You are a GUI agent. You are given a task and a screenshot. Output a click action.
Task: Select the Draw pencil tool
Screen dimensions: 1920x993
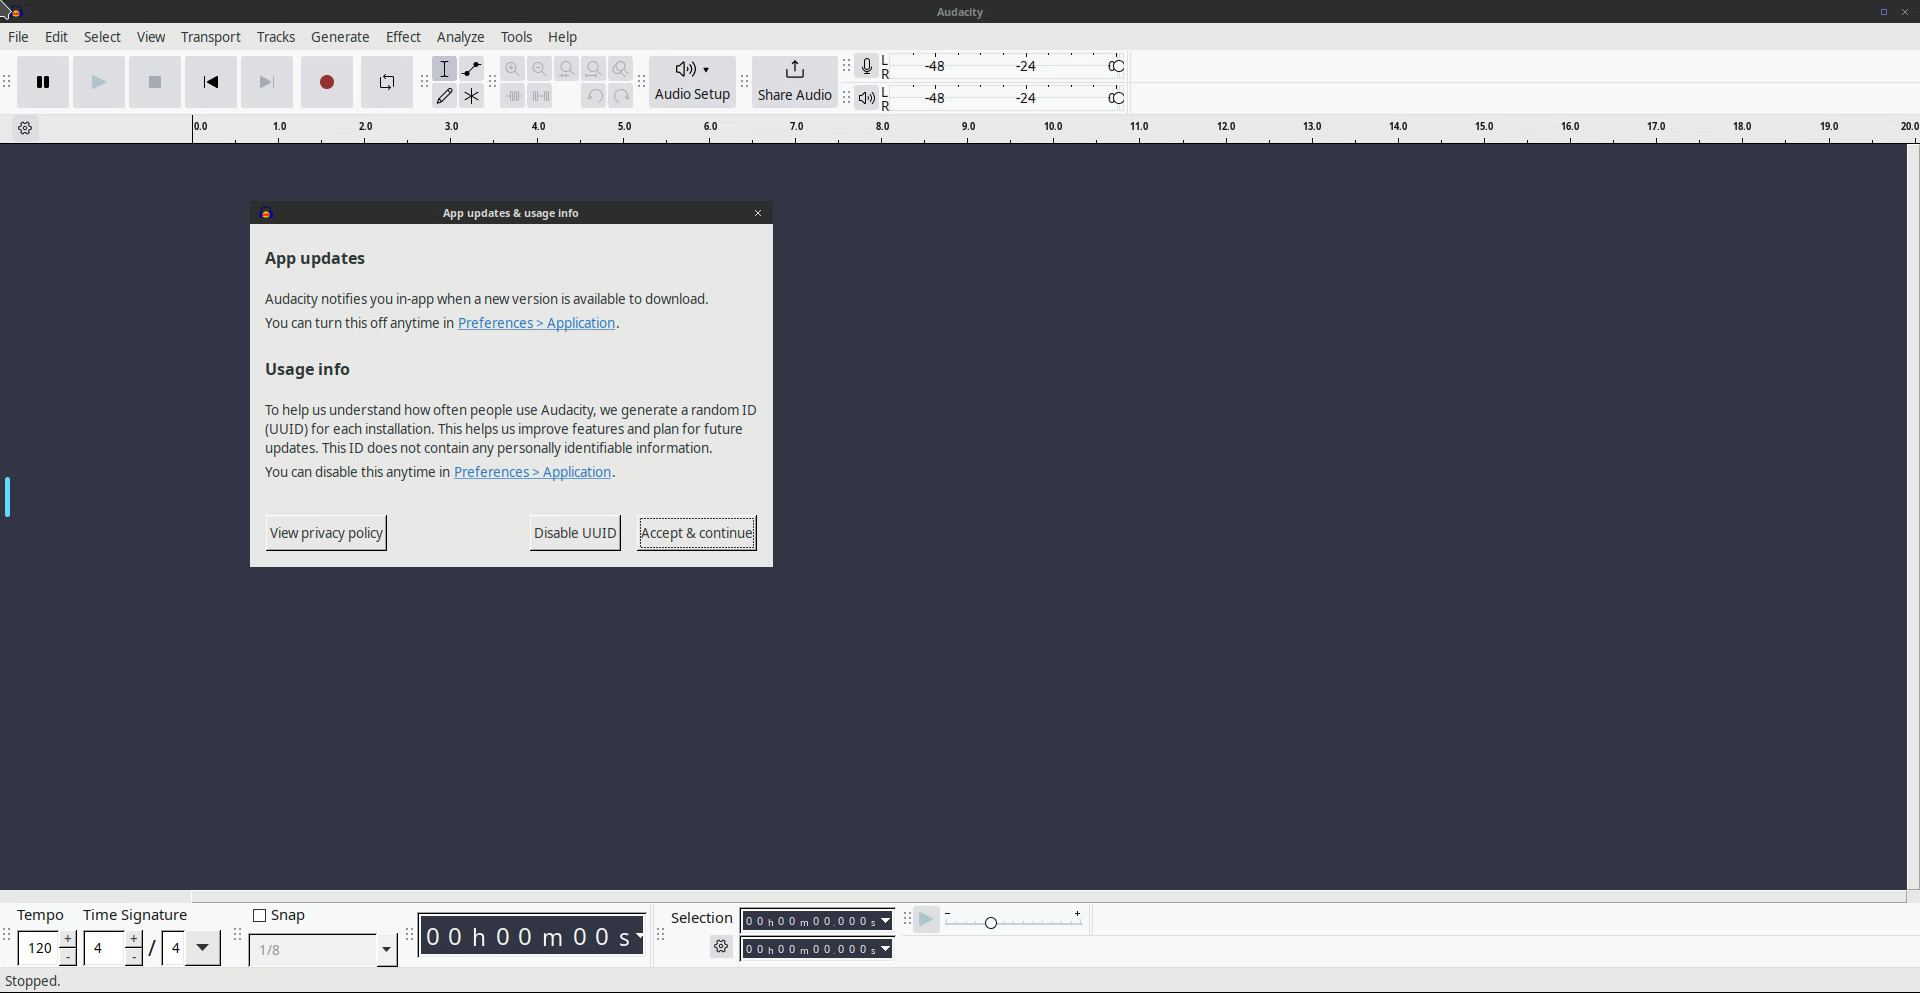(445, 96)
